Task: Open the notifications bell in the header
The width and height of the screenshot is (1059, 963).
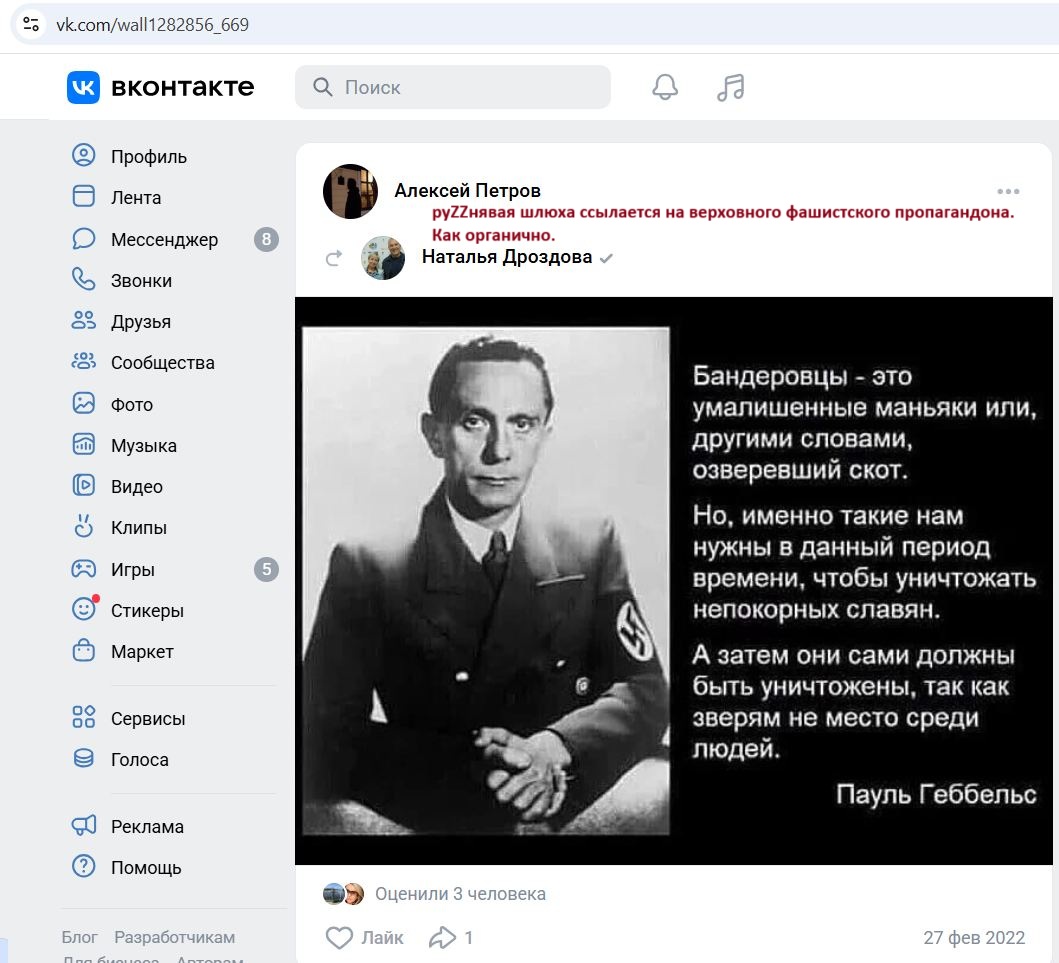Action: (x=665, y=88)
